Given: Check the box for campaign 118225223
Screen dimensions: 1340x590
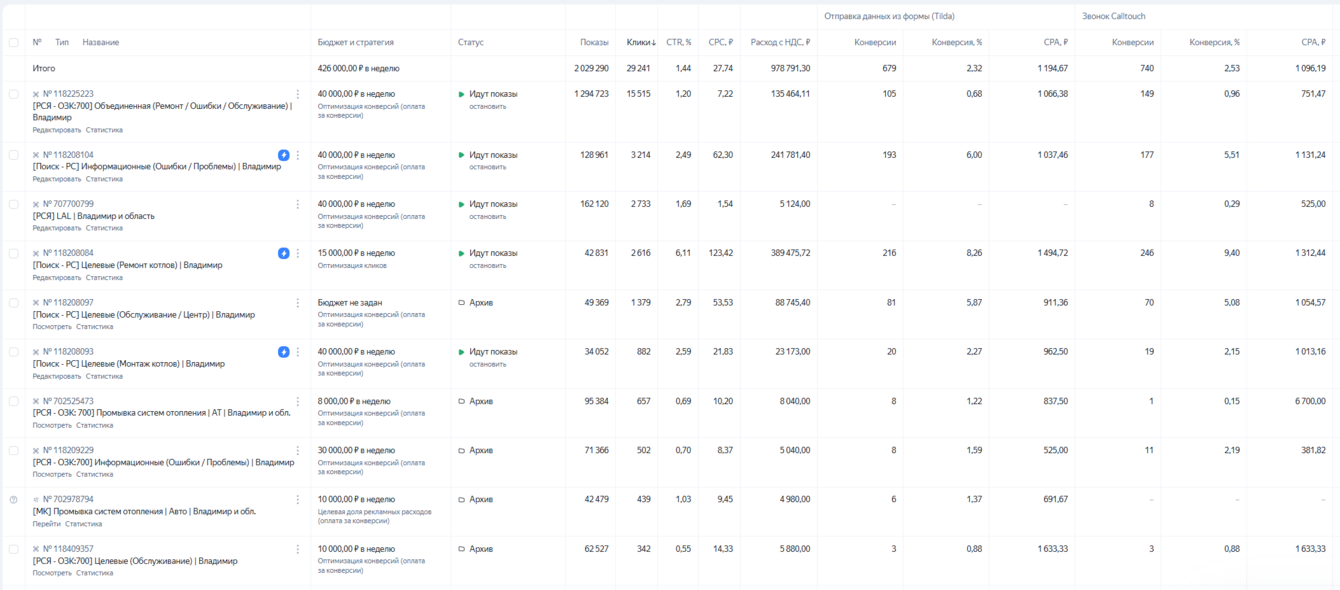Looking at the screenshot, I should 13,94.
